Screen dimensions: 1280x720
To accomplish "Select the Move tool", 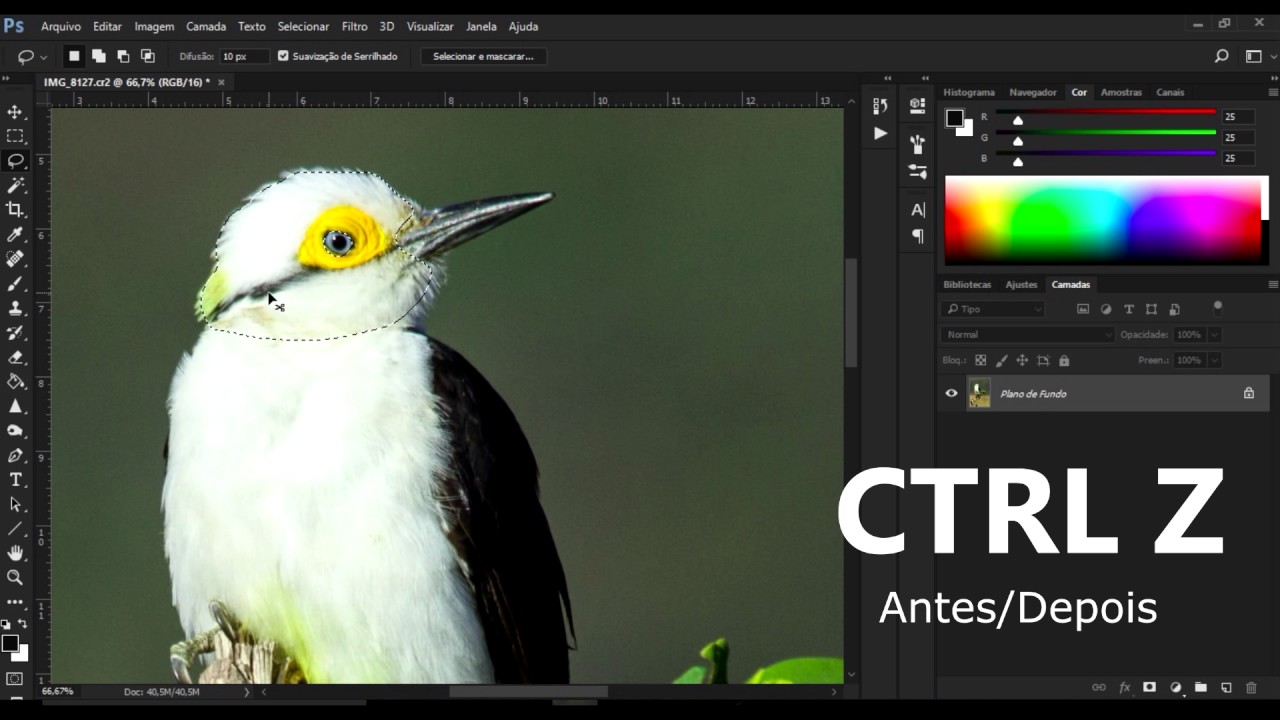I will [x=15, y=112].
